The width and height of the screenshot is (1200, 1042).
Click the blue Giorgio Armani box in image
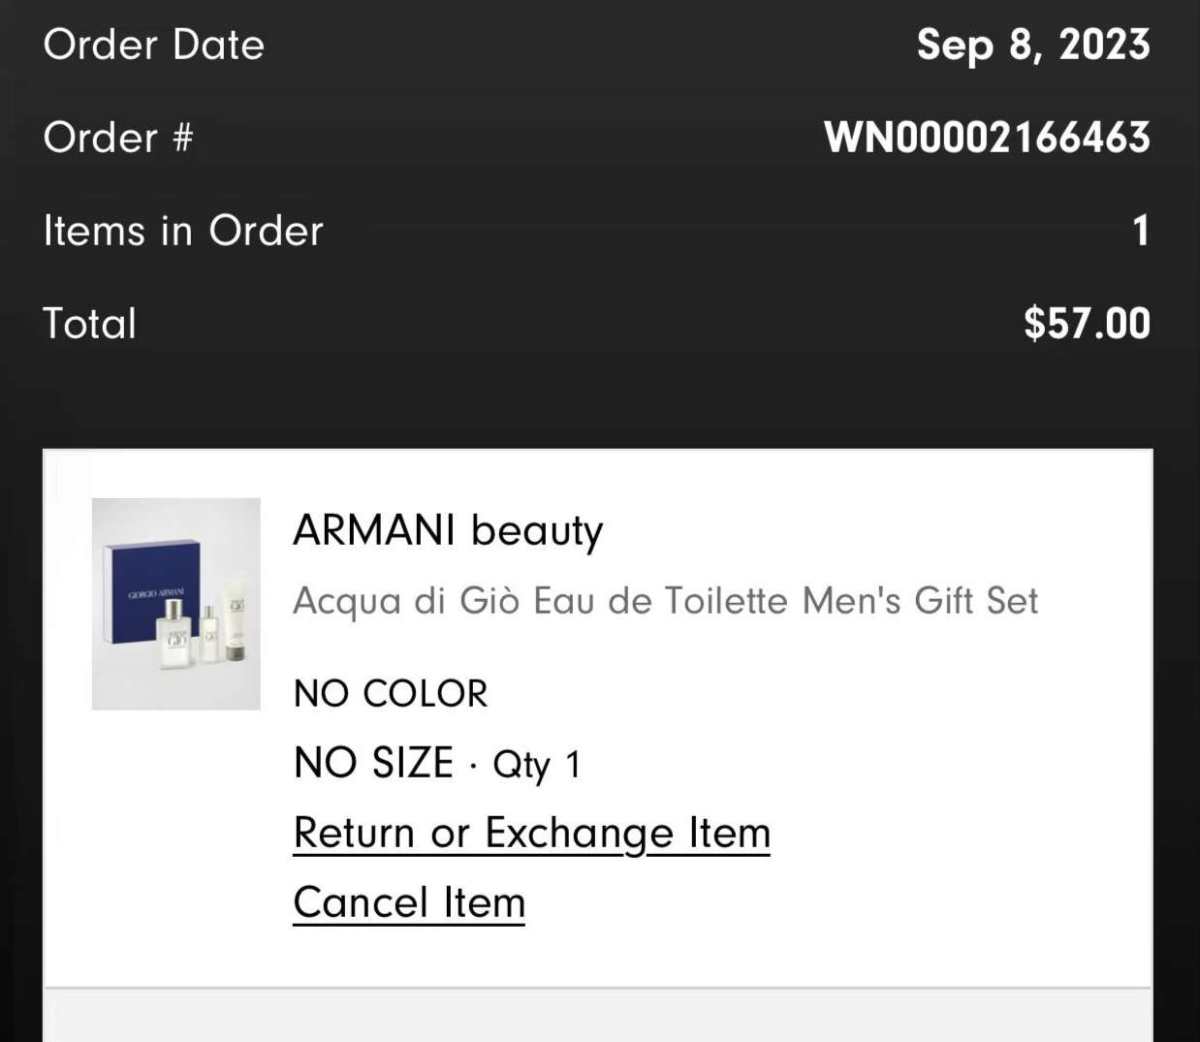tap(153, 591)
